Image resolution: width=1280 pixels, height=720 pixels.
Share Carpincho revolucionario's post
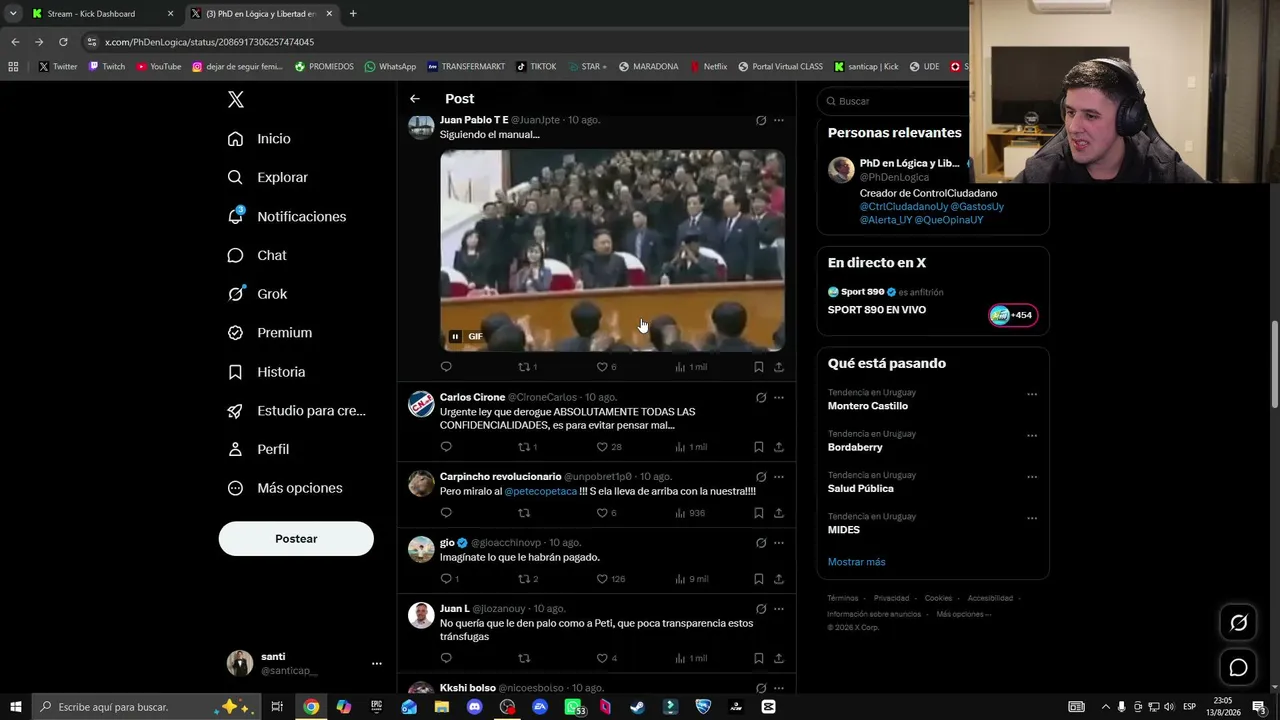coord(779,513)
